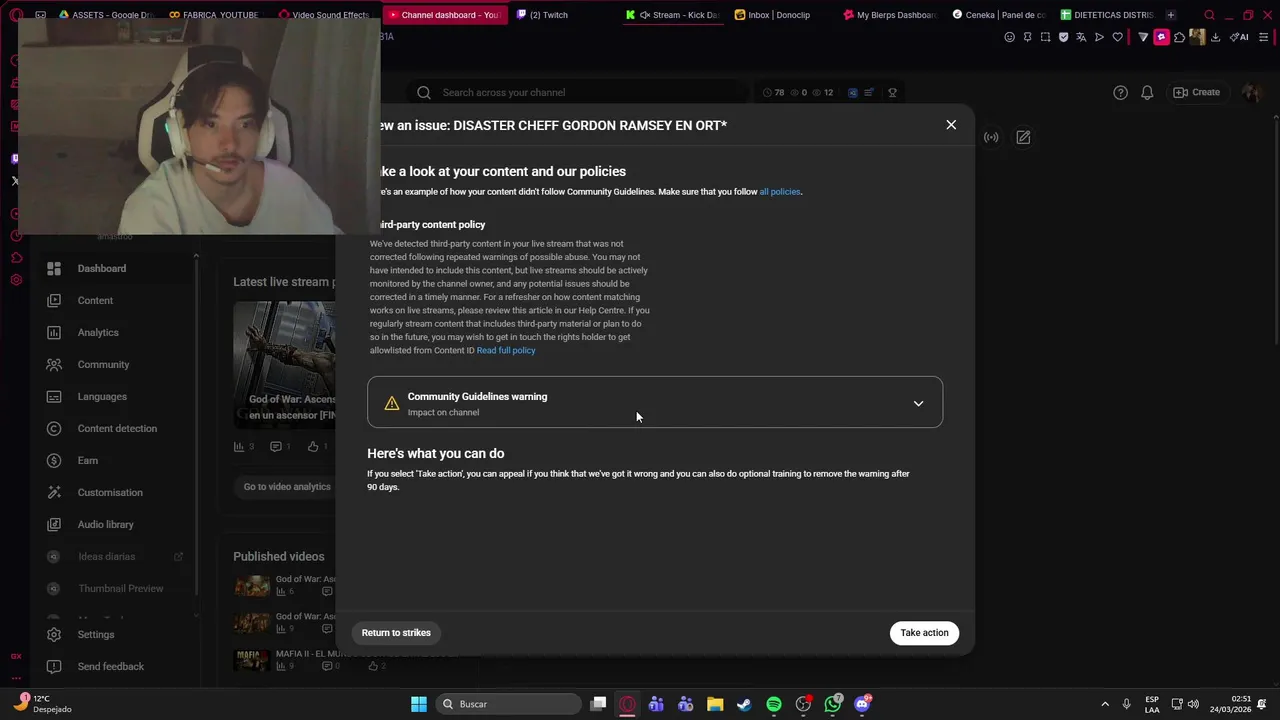Image resolution: width=1280 pixels, height=720 pixels.
Task: Click the YouTube Studio help icon
Action: [1120, 92]
